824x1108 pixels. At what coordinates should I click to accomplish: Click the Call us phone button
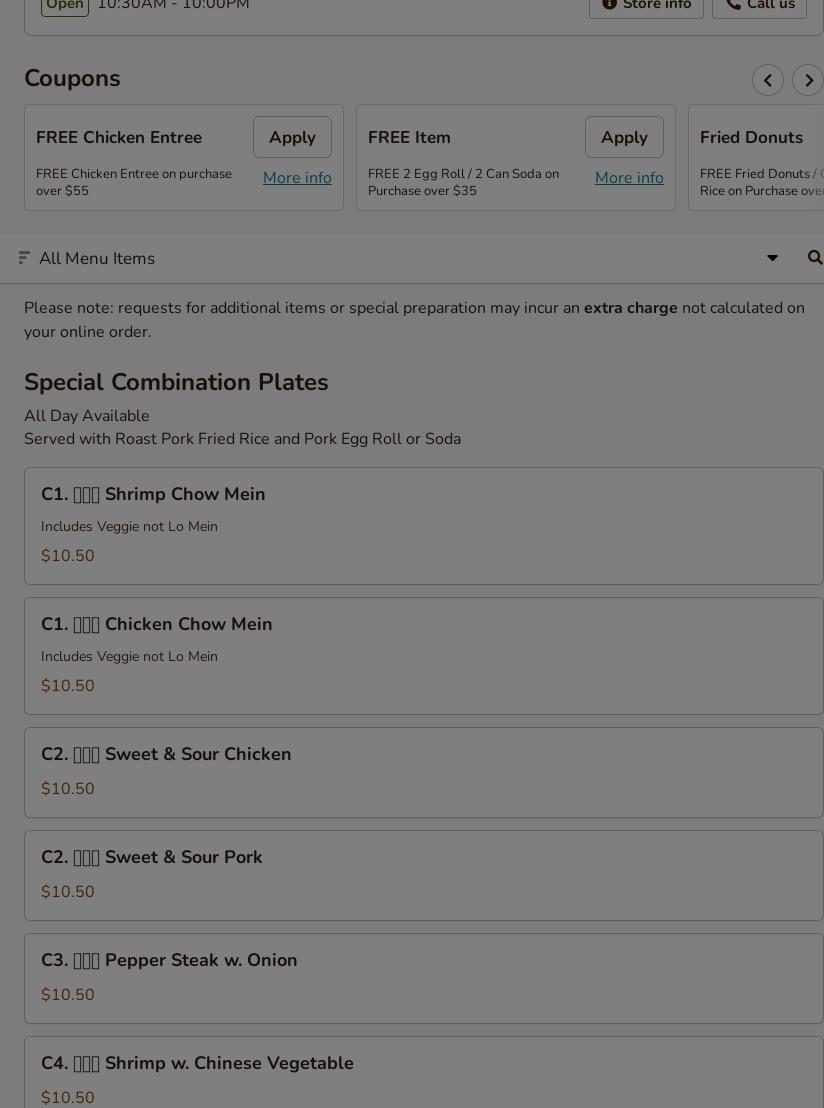click(x=759, y=6)
